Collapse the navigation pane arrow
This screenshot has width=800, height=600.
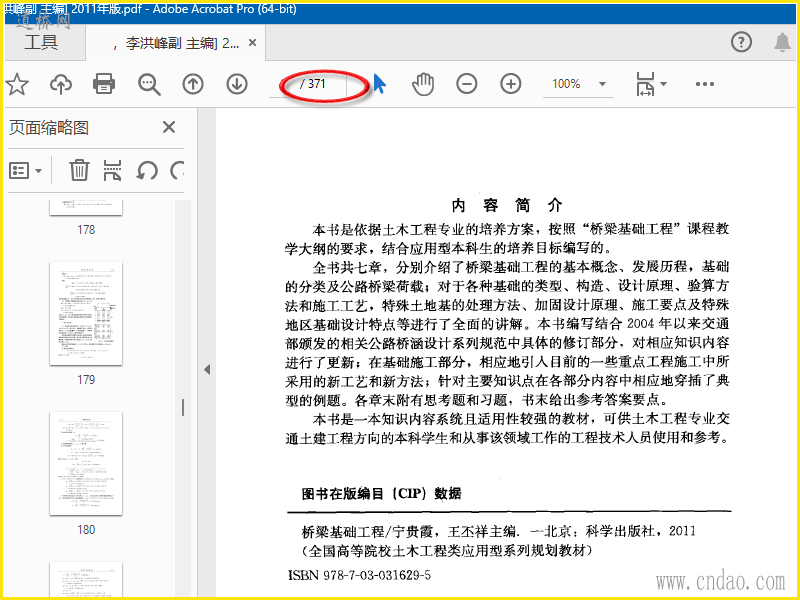coord(207,369)
